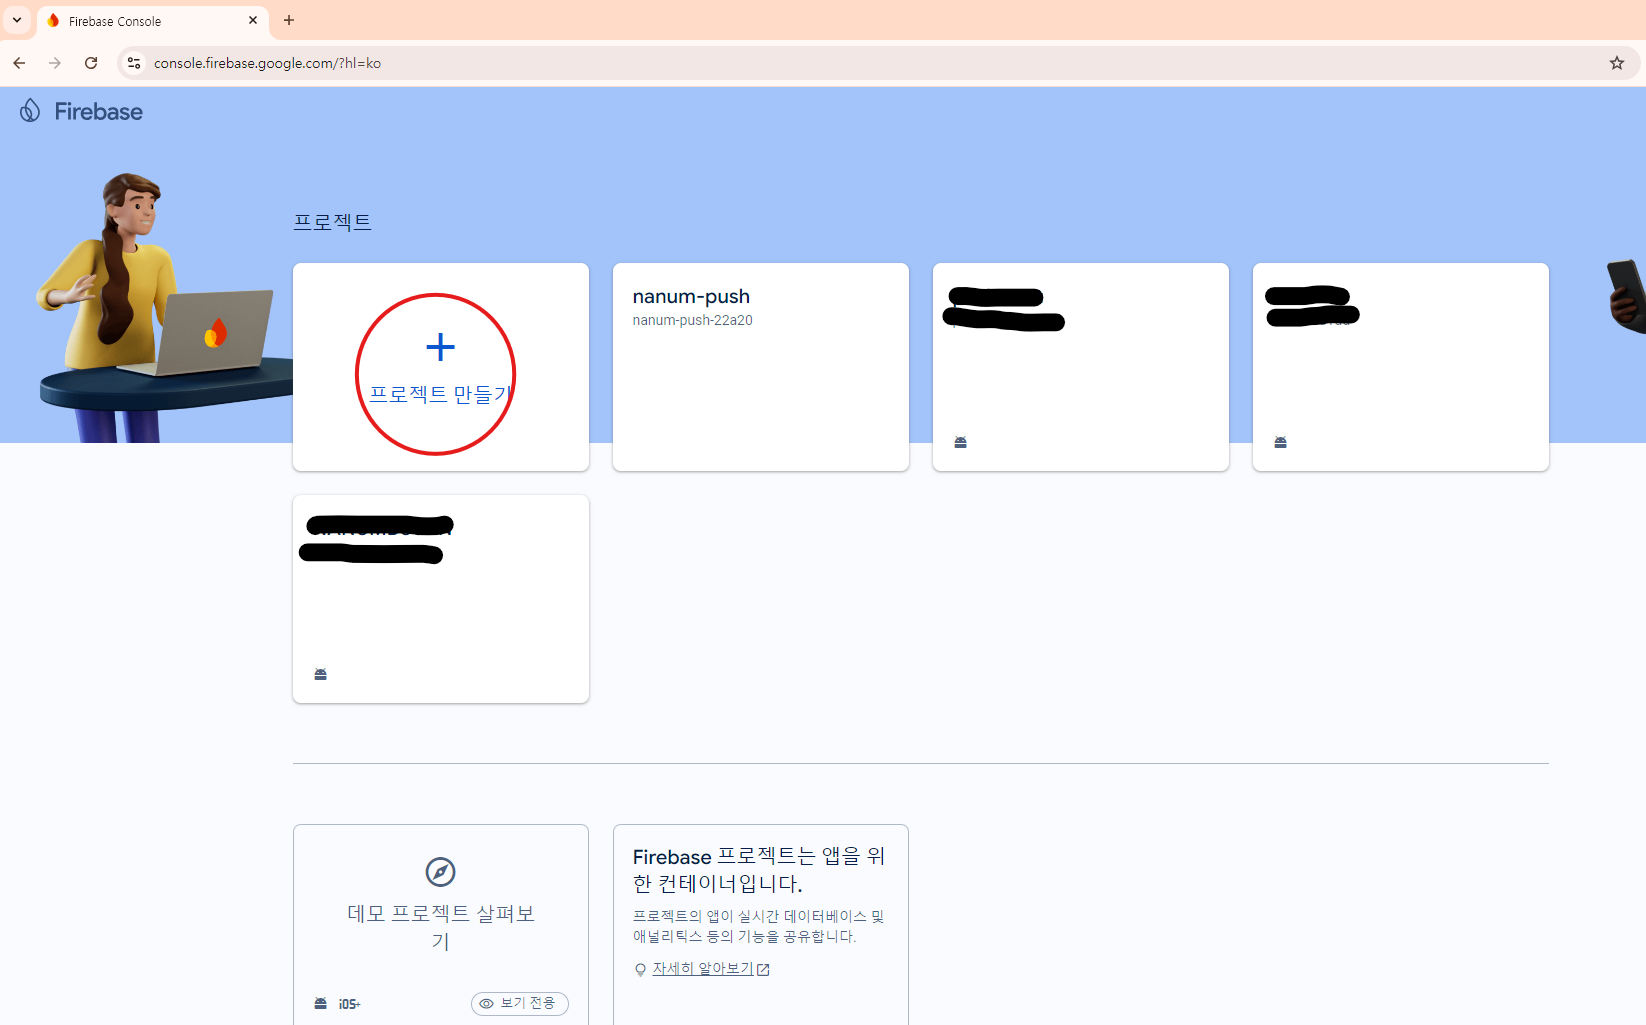Reload the Firebase Console page
Image resolution: width=1646 pixels, height=1025 pixels.
91,63
